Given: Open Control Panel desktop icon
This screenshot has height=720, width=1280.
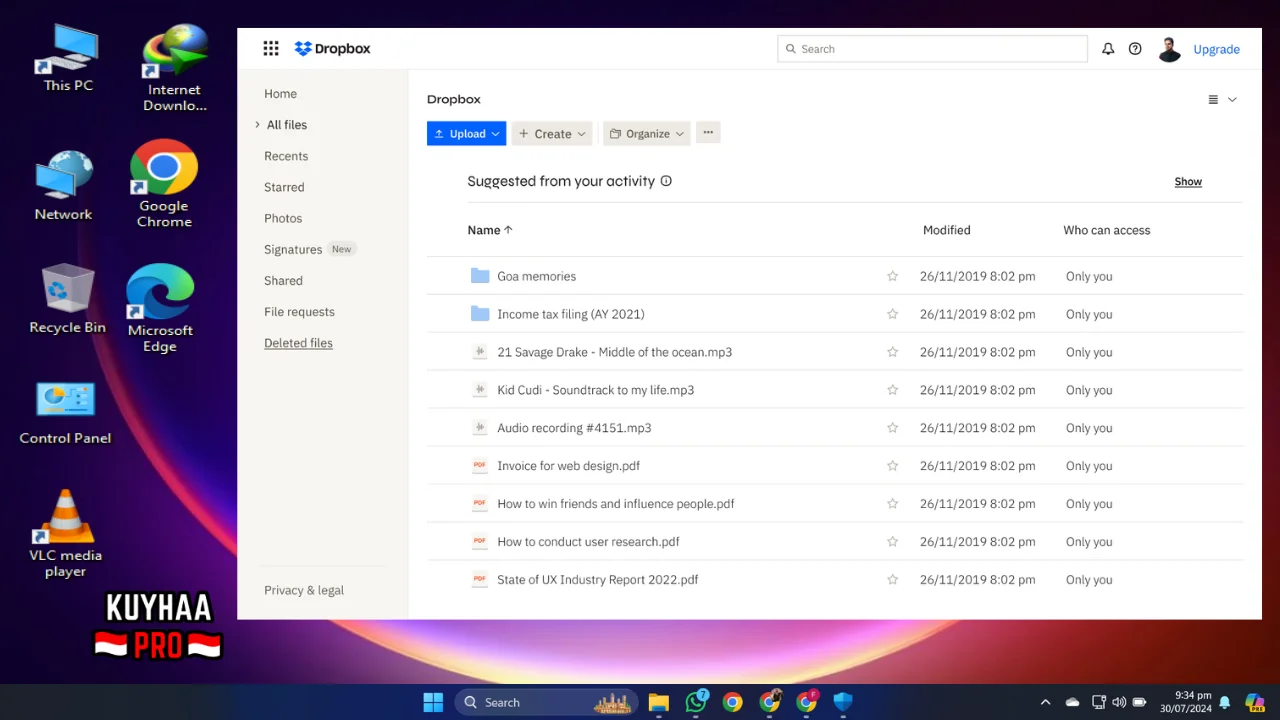Looking at the screenshot, I should 65,413.
